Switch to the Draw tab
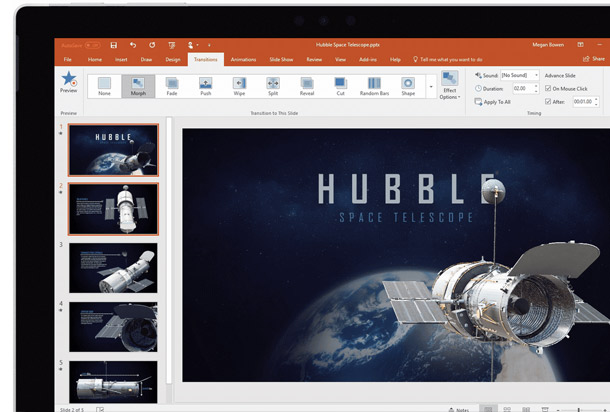Viewport: 610px width, 412px height. (146, 60)
